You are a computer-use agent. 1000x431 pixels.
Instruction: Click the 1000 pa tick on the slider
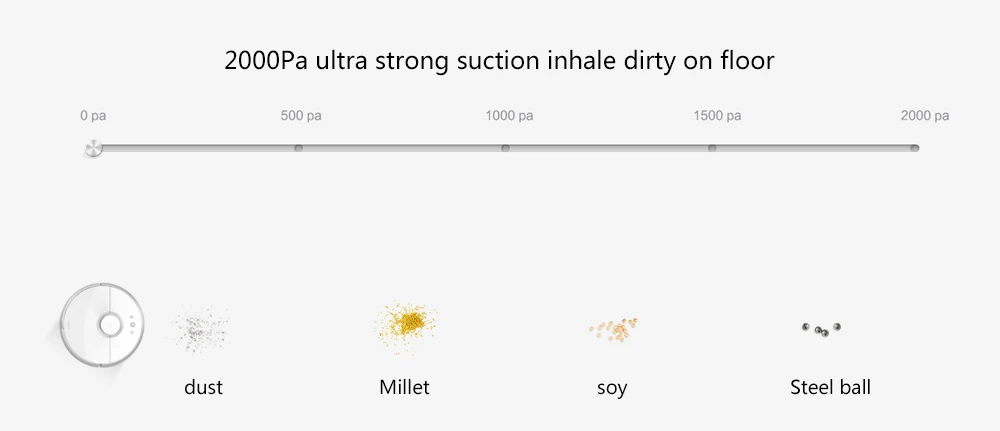pos(505,148)
